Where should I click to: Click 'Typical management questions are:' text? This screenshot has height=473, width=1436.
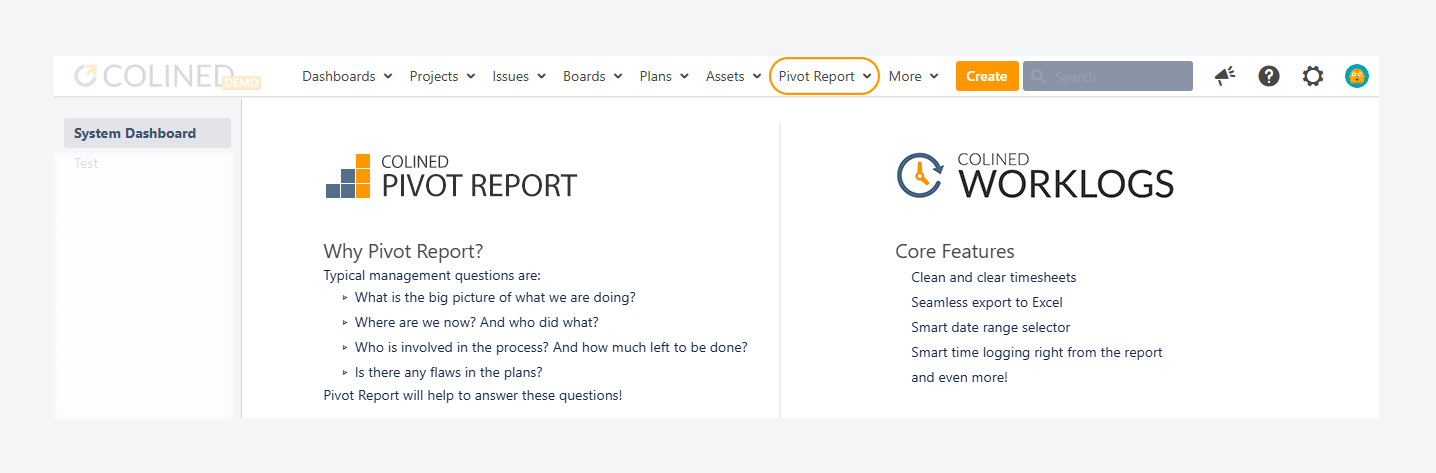click(432, 275)
